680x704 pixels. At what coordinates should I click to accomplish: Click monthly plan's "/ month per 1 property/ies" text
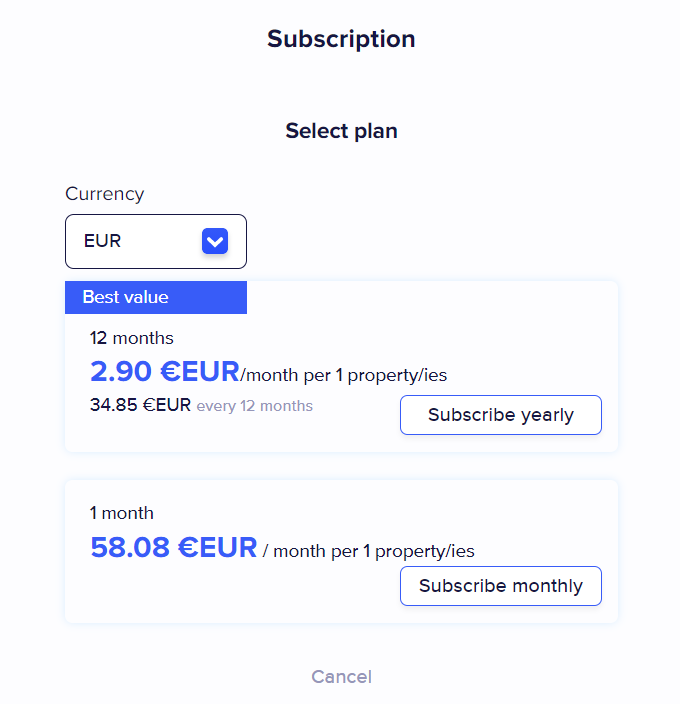[368, 551]
